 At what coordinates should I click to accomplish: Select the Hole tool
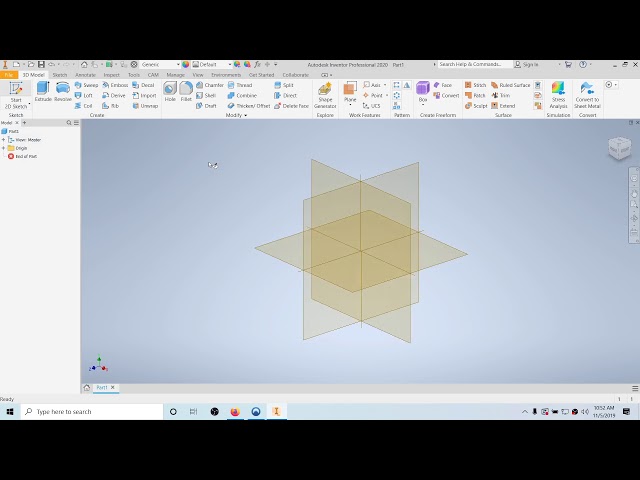[x=170, y=91]
